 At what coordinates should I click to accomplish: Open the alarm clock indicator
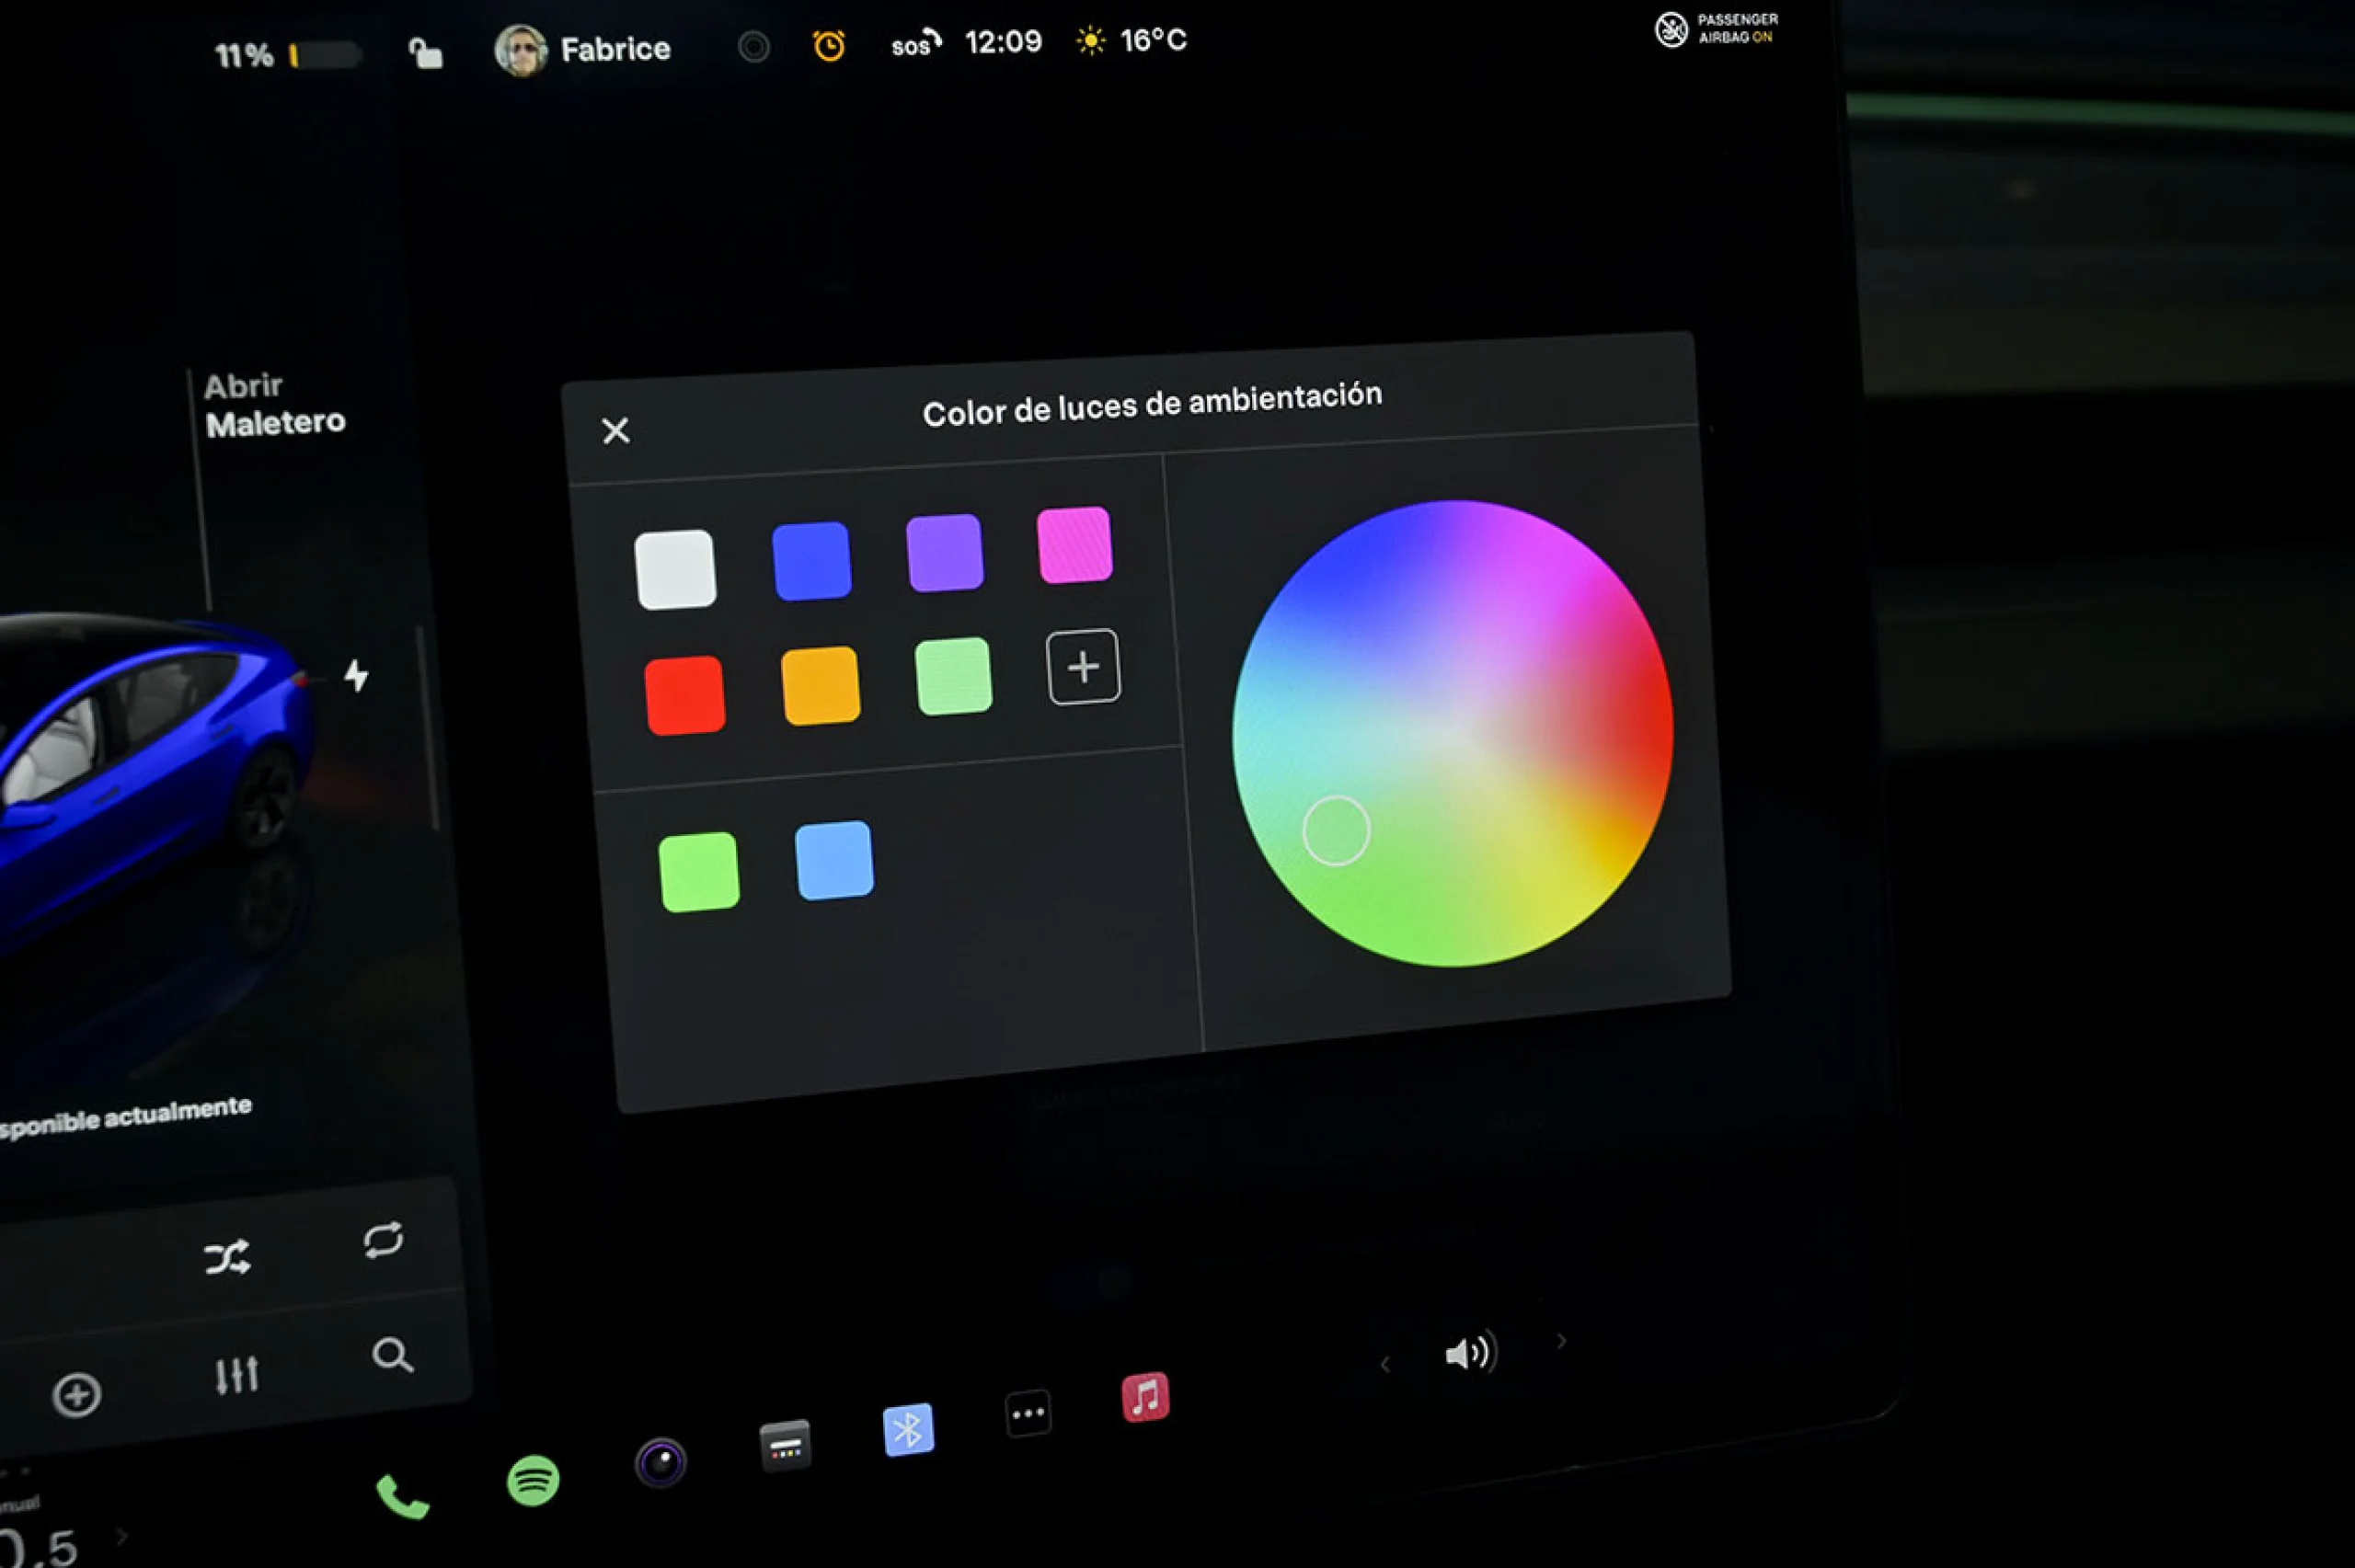(829, 45)
